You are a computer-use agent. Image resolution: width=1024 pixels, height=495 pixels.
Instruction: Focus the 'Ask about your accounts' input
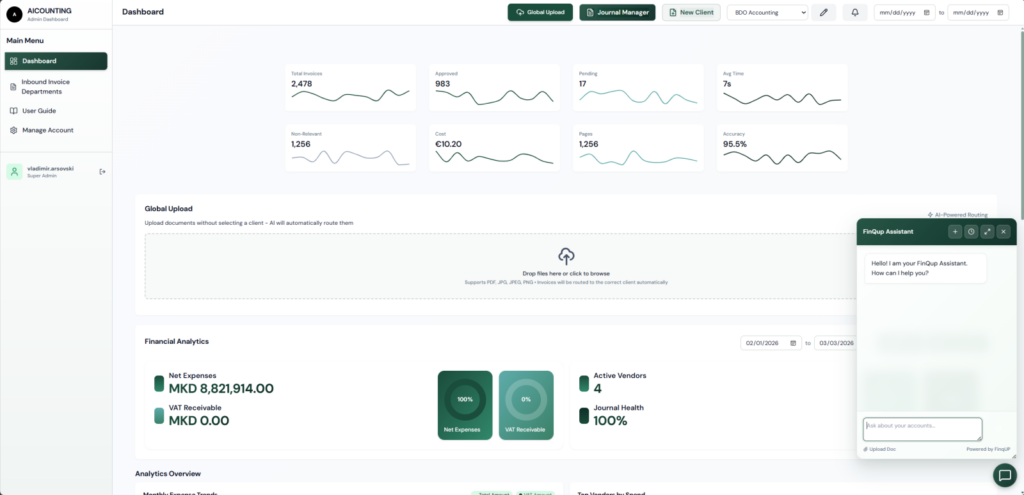point(922,428)
